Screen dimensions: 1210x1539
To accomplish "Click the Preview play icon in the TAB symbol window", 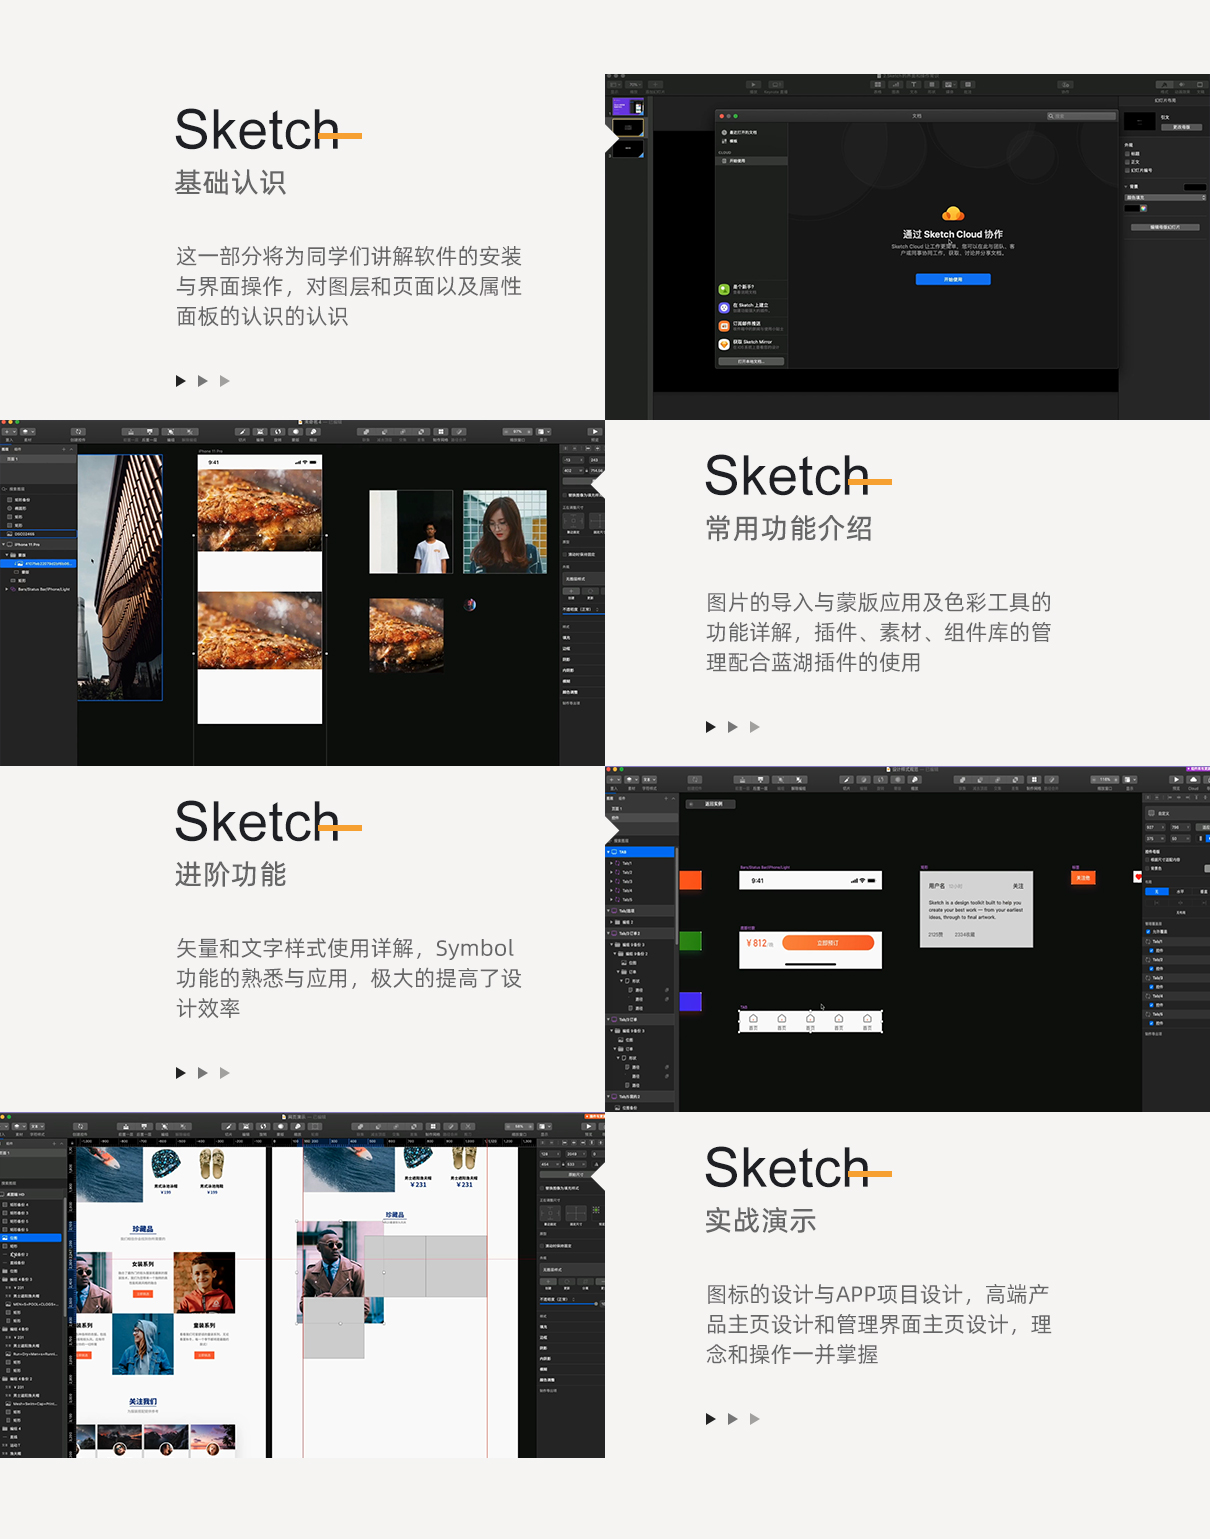I will (1176, 780).
